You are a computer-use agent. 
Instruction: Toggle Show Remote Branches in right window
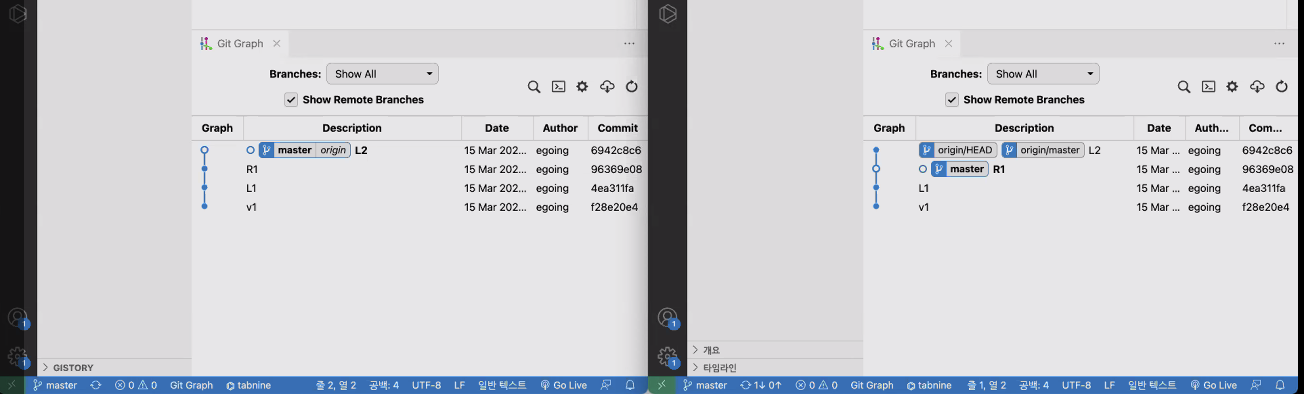coord(952,100)
